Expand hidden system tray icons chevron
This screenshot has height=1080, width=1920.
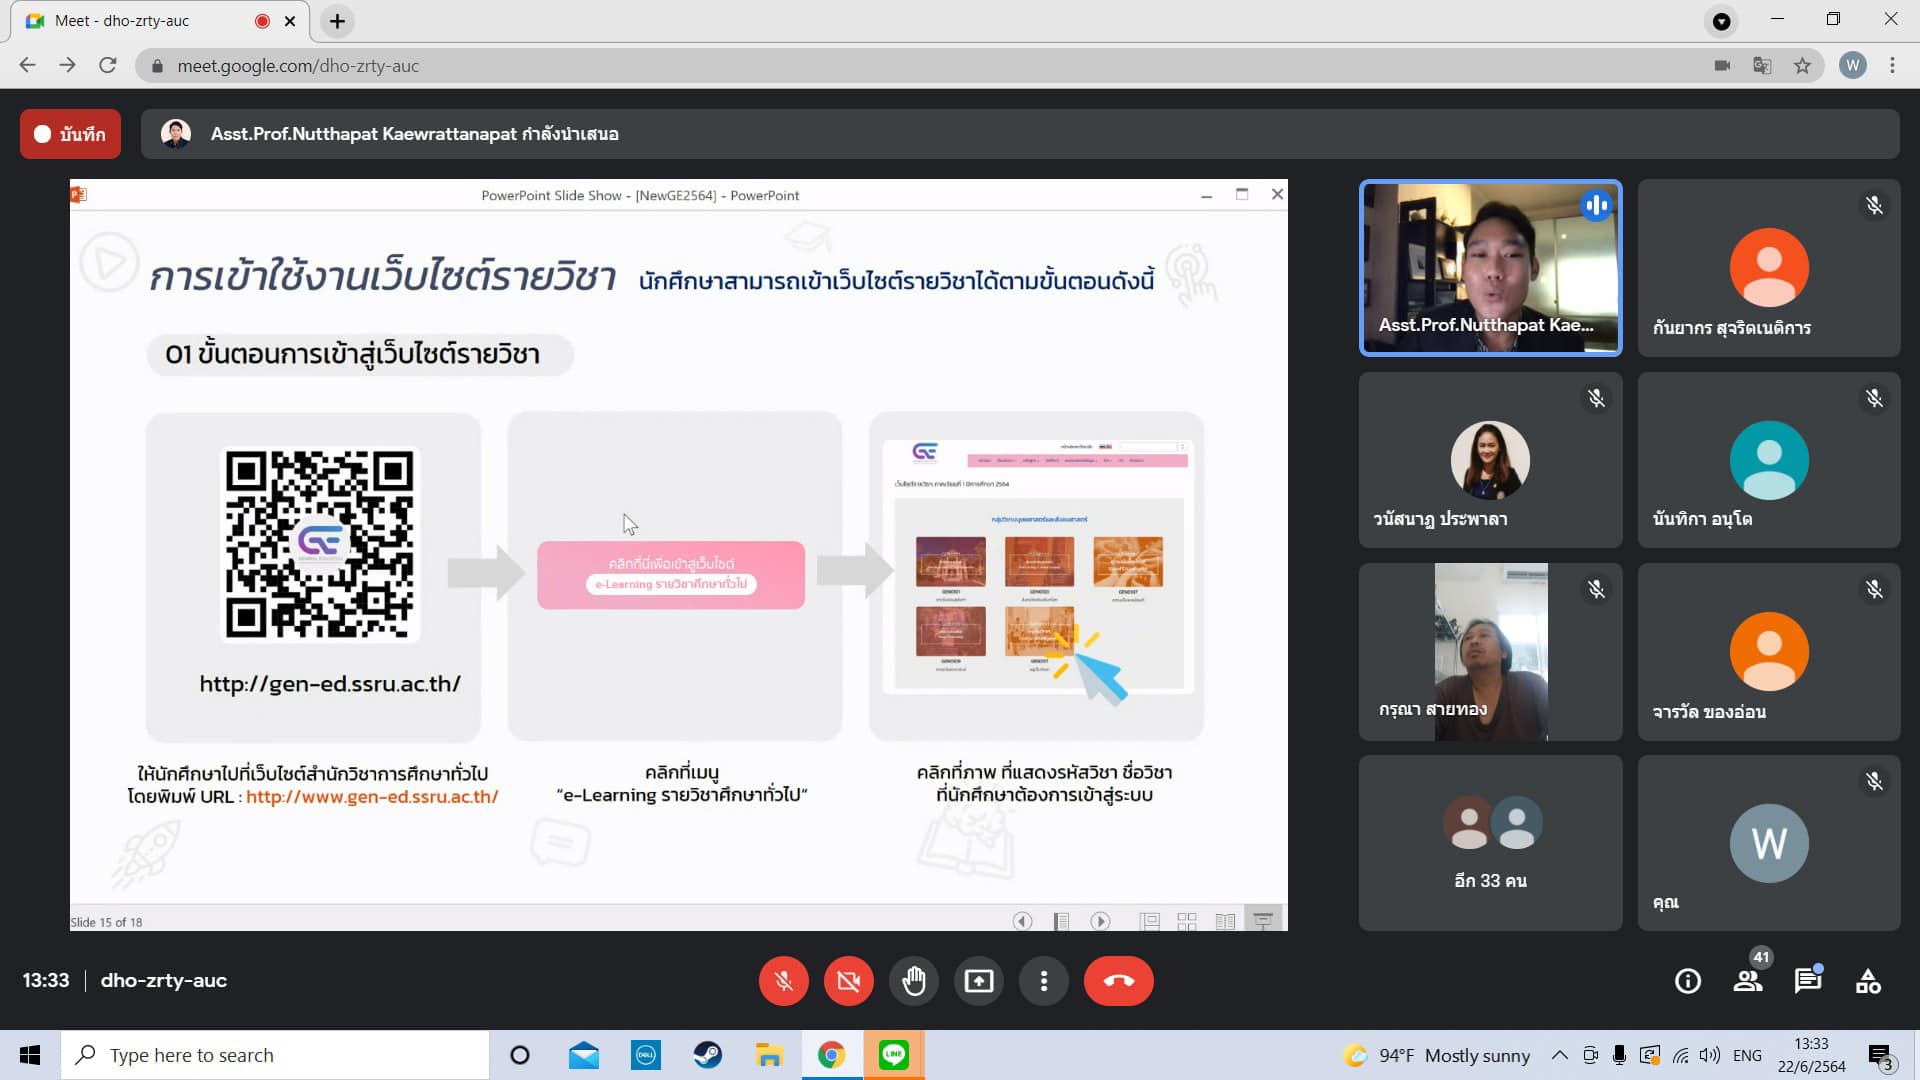(1559, 1055)
